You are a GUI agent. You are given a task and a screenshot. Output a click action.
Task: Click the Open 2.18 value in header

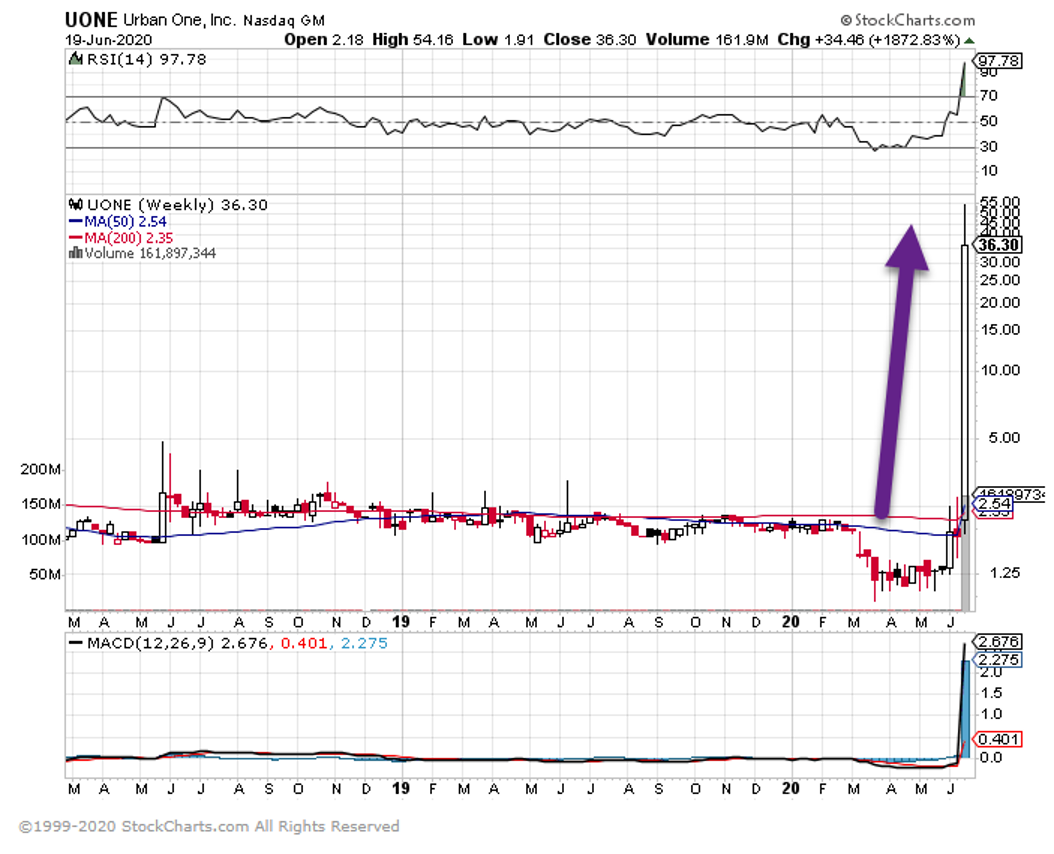click(x=323, y=40)
